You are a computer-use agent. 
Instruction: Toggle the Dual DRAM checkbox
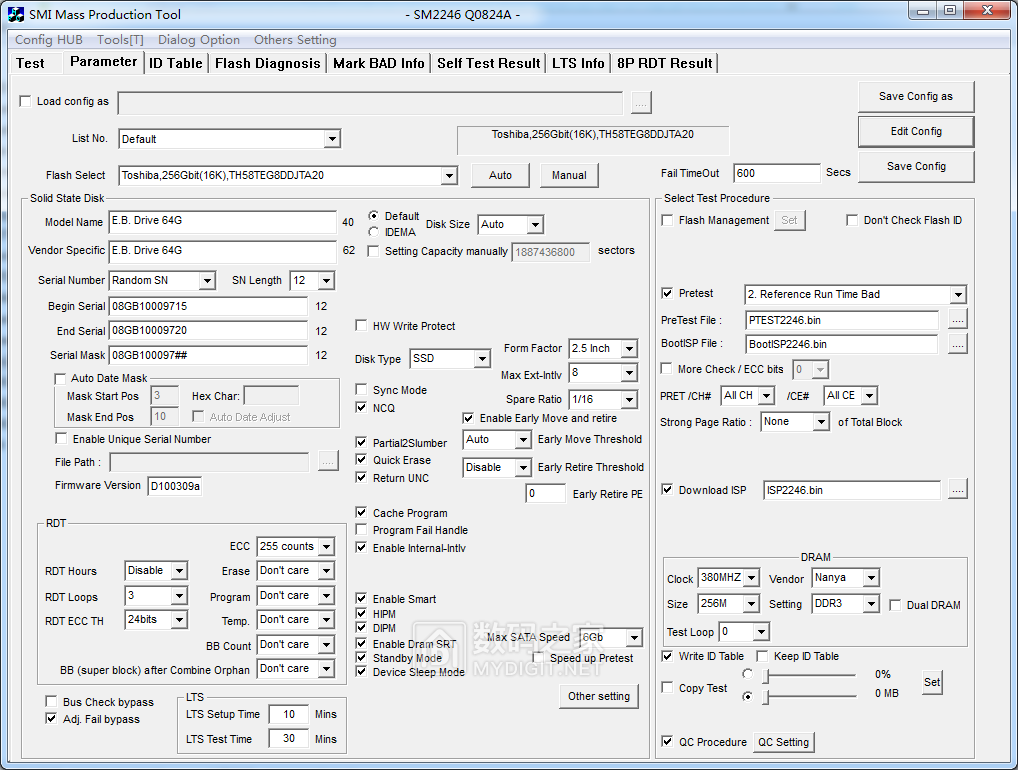[x=895, y=605]
